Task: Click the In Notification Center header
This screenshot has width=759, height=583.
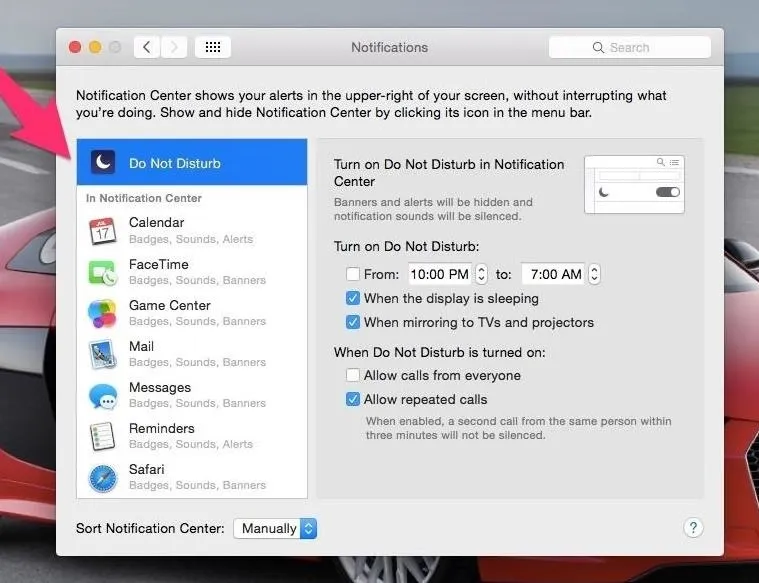Action: pyautogui.click(x=144, y=198)
